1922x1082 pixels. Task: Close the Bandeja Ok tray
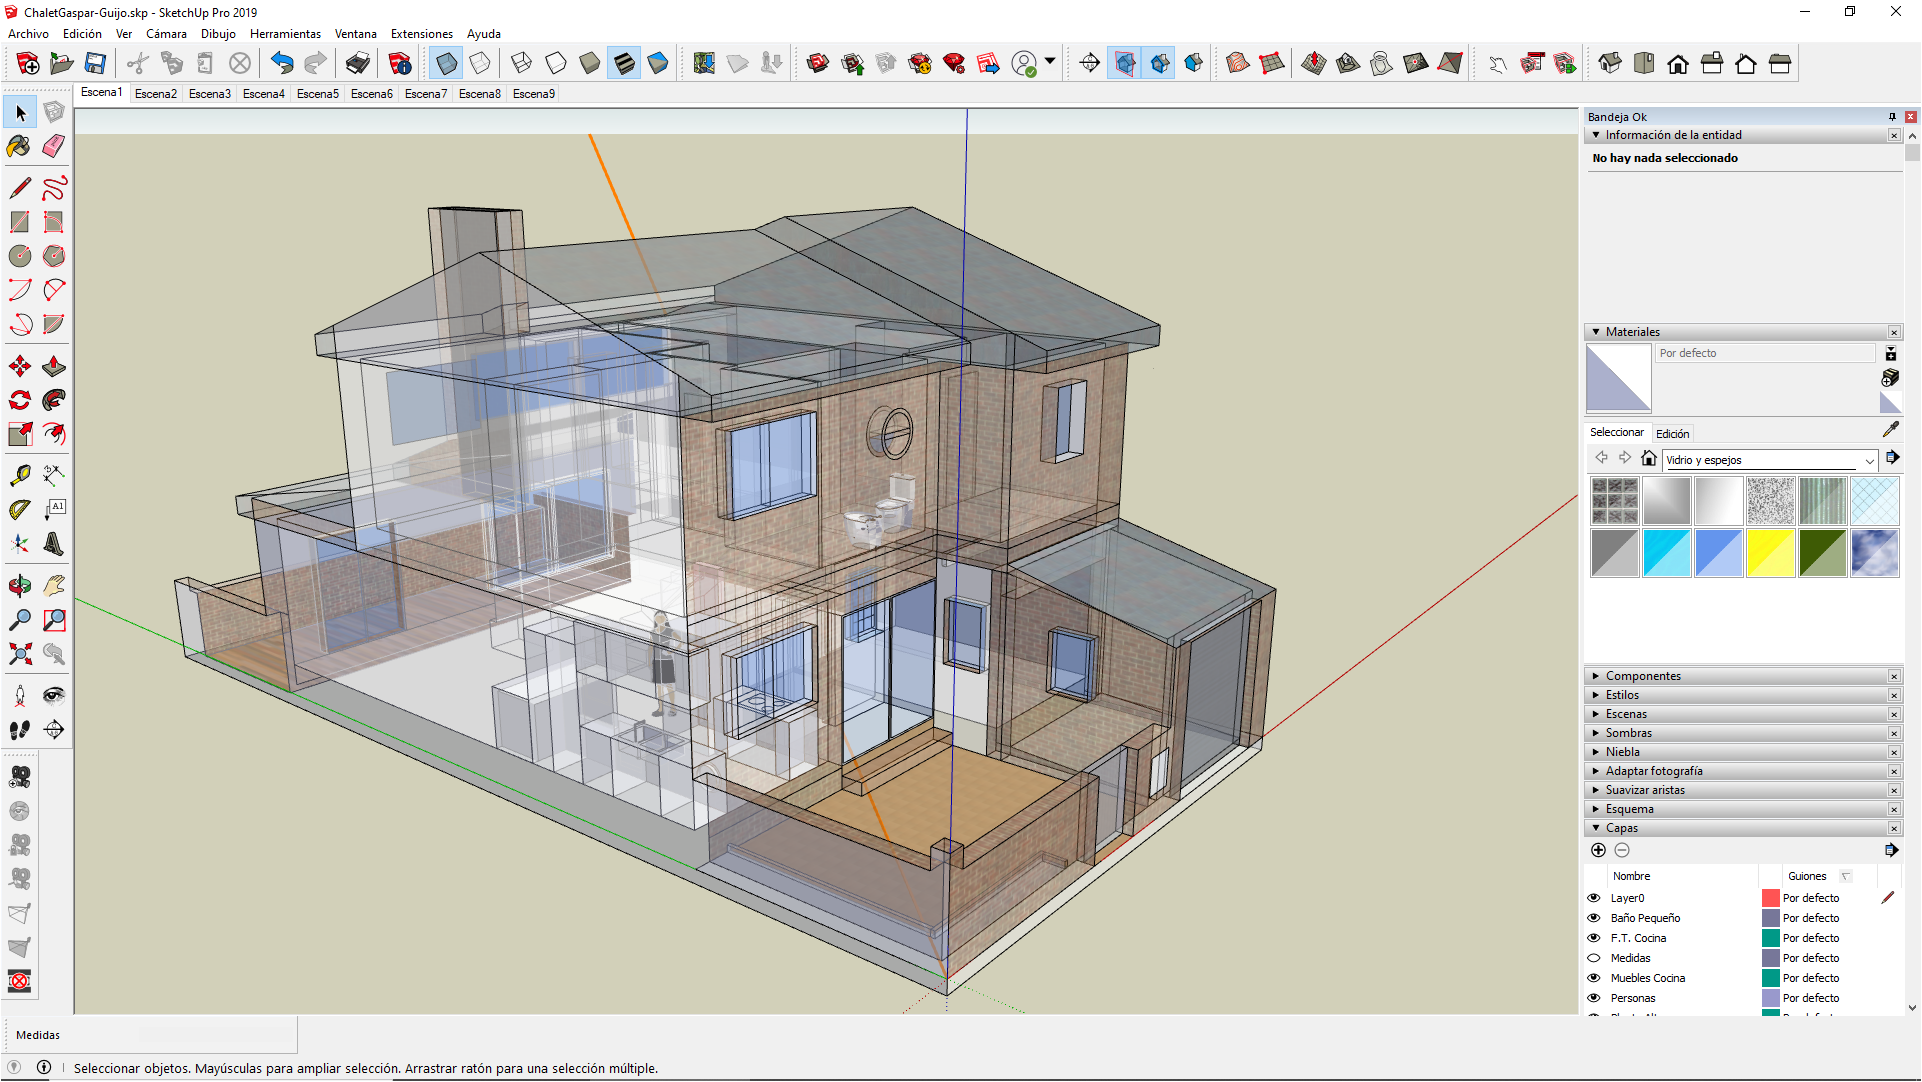tap(1911, 117)
